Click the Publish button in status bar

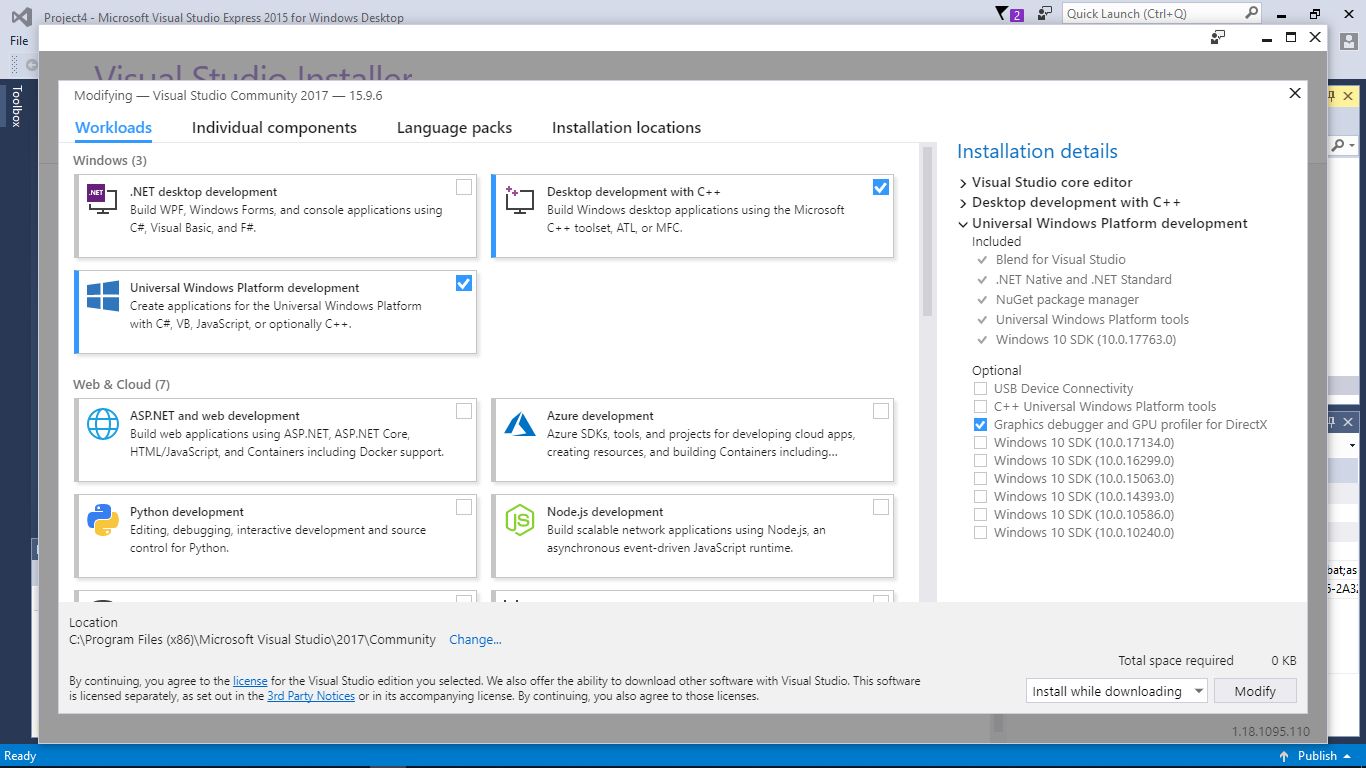(1316, 756)
